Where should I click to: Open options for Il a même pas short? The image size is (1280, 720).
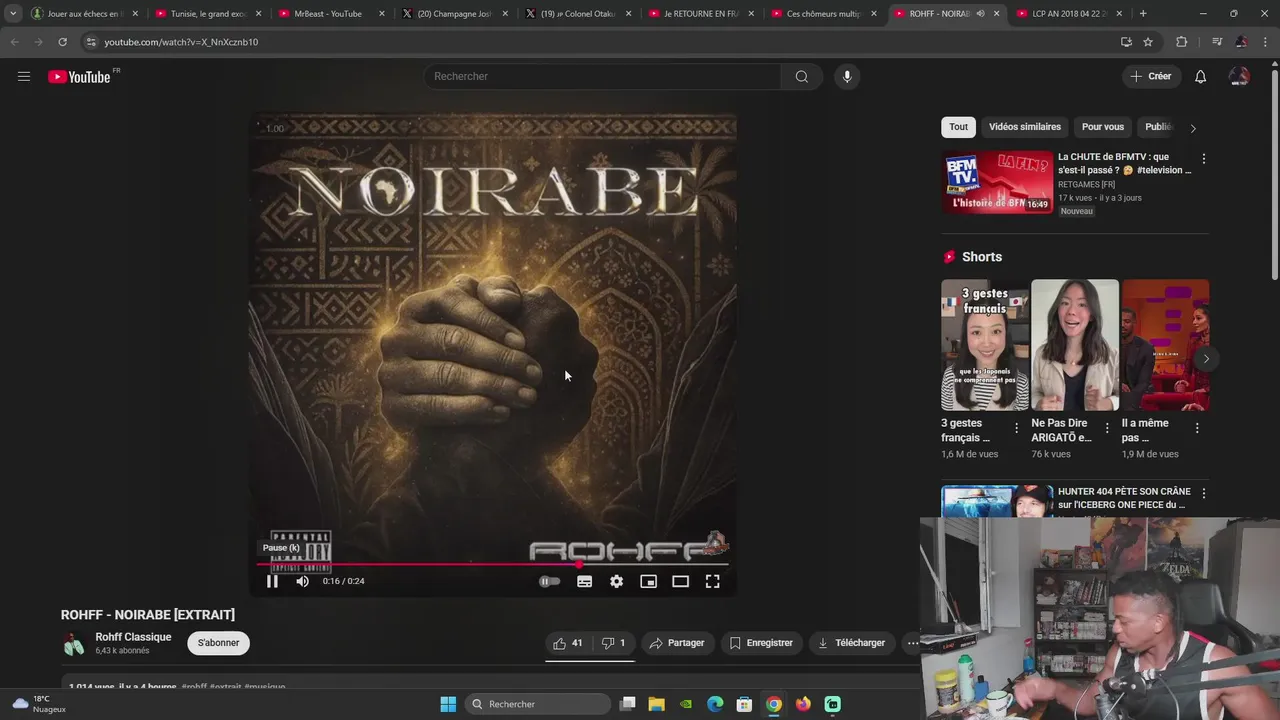[x=1197, y=428]
